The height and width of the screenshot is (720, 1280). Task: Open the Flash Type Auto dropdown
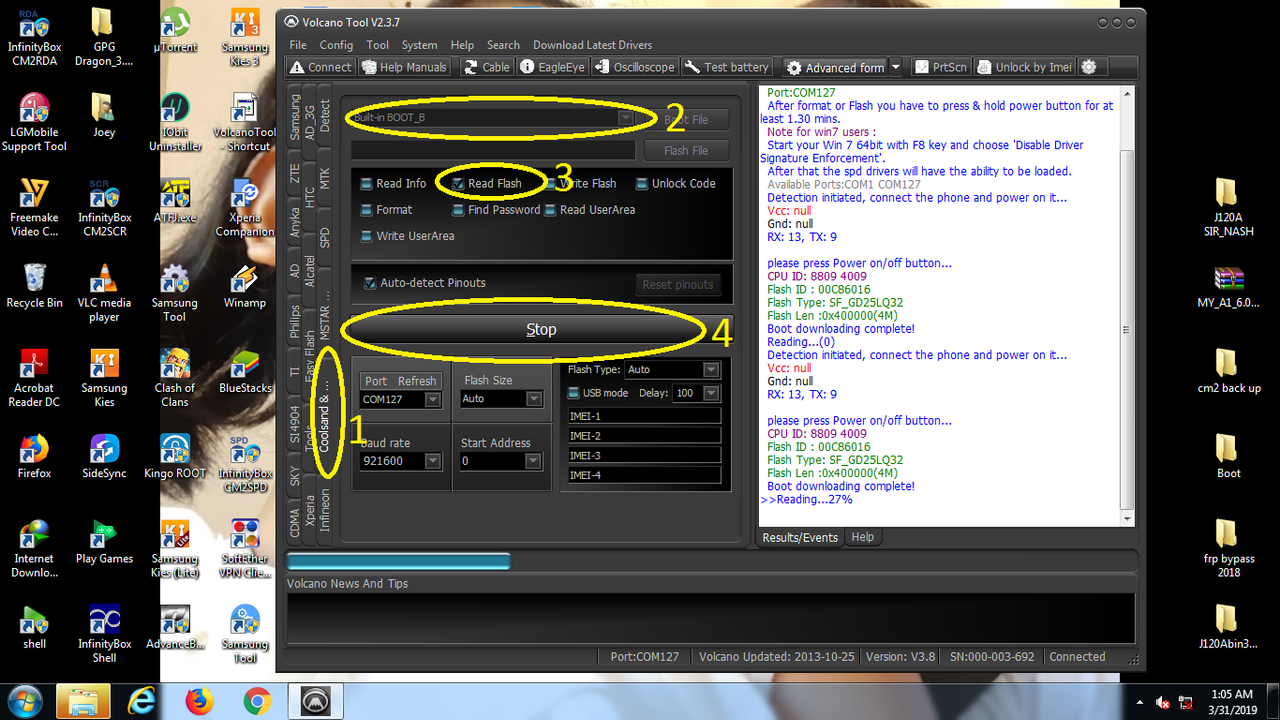pyautogui.click(x=710, y=370)
